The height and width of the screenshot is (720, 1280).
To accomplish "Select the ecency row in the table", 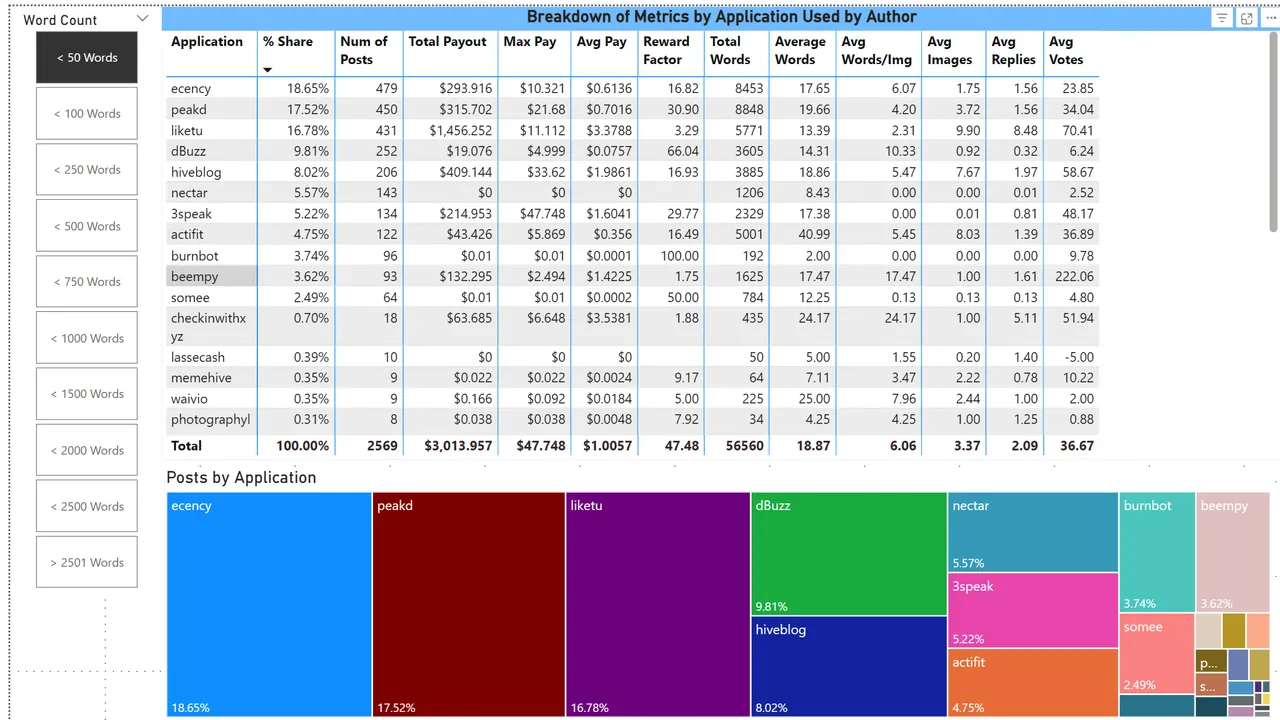I will tap(633, 88).
